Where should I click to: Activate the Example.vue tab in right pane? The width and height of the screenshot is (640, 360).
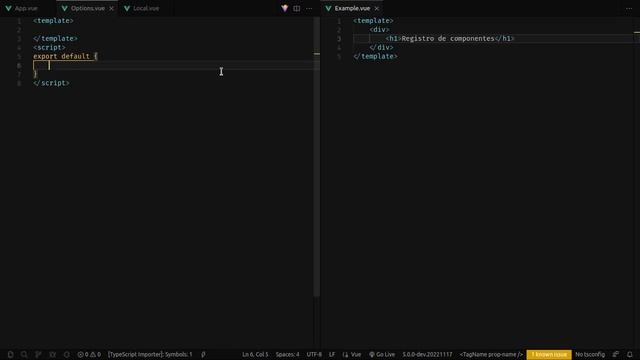352,8
